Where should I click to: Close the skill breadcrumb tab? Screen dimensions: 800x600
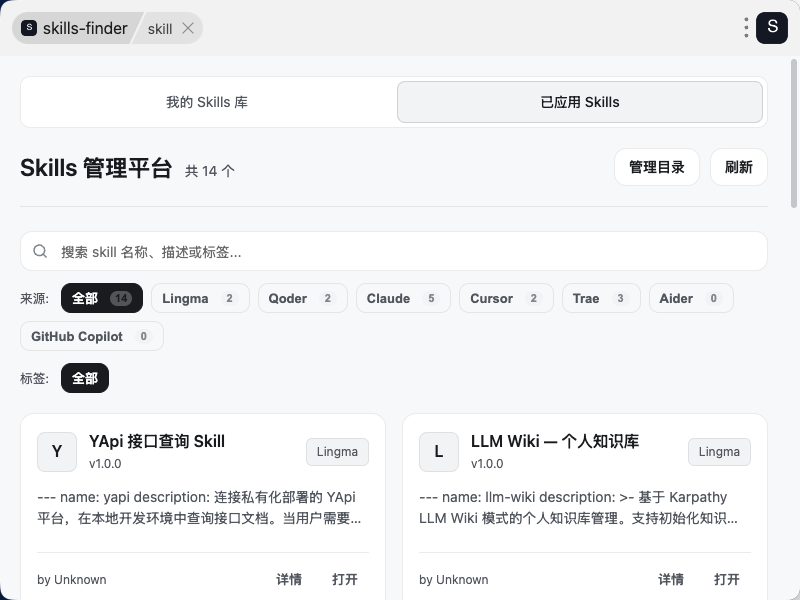tap(188, 29)
